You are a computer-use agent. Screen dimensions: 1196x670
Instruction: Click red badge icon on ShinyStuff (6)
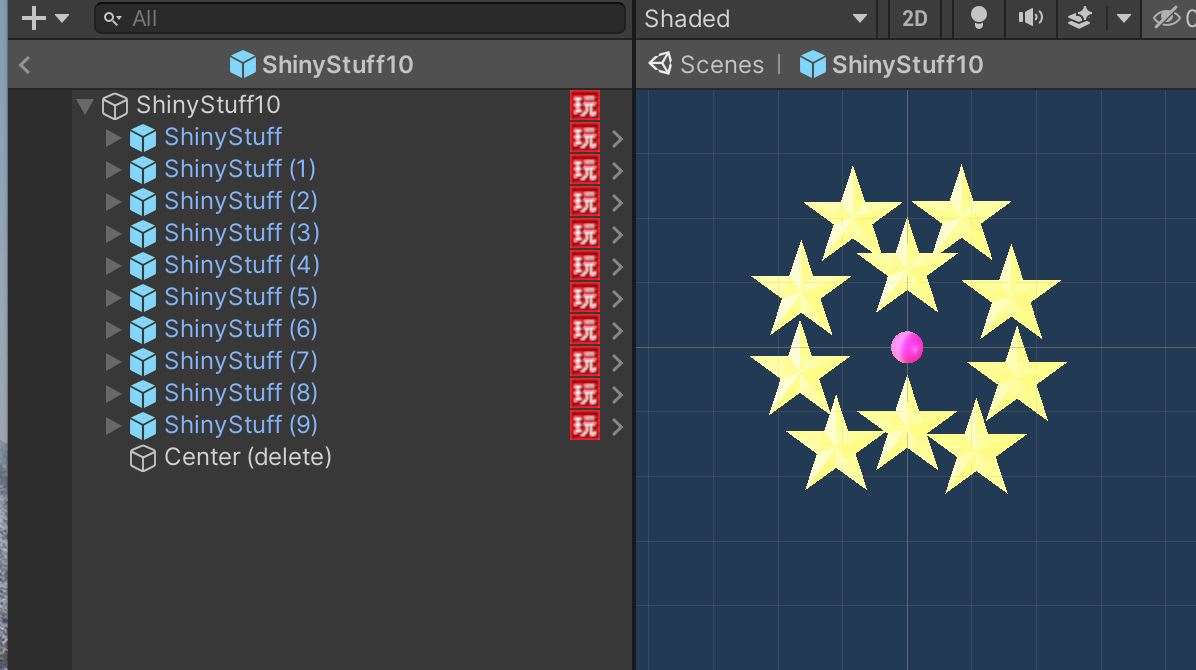tap(585, 330)
